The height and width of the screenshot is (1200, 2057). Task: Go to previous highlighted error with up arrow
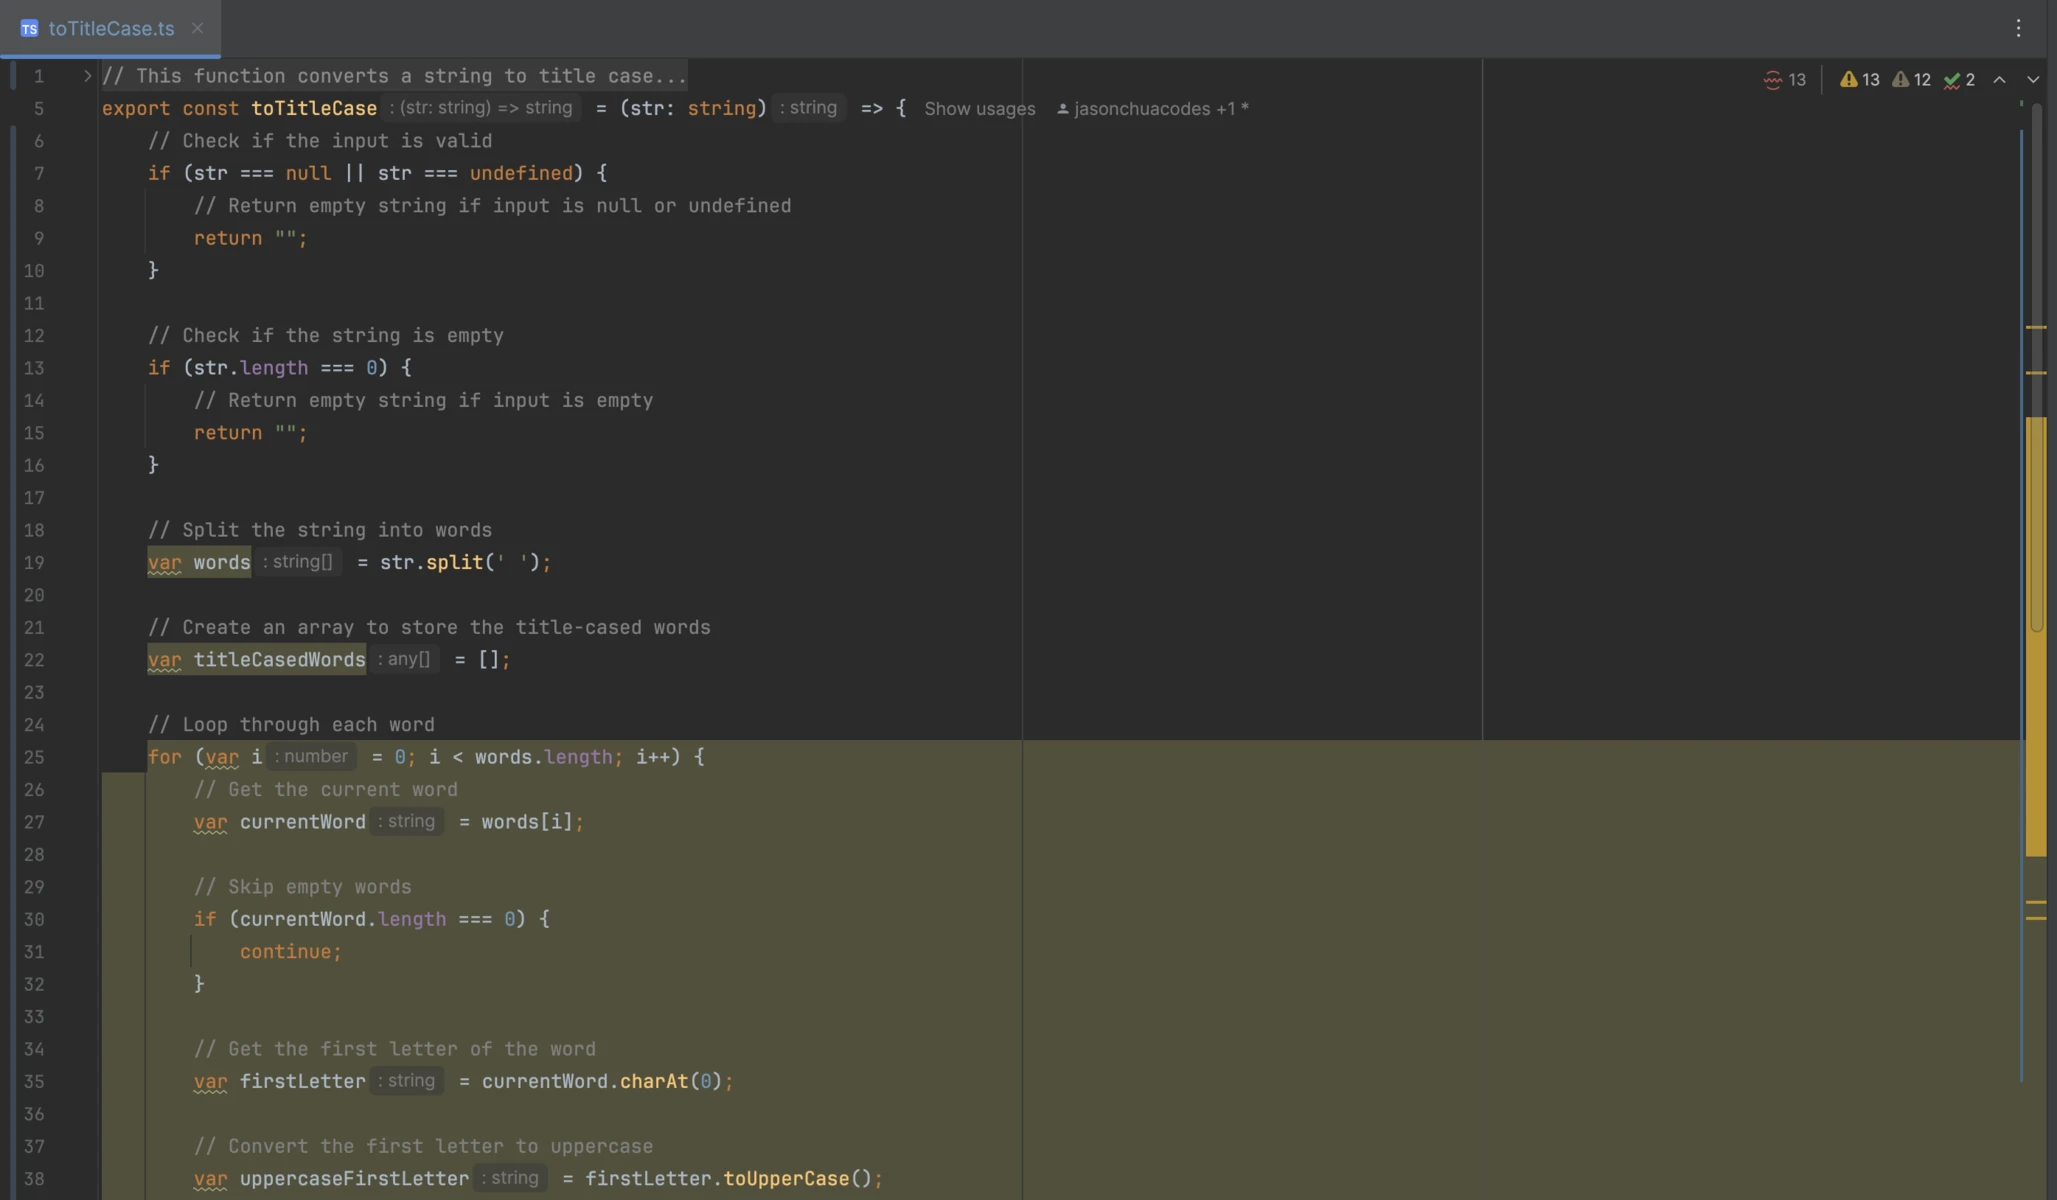[1999, 80]
